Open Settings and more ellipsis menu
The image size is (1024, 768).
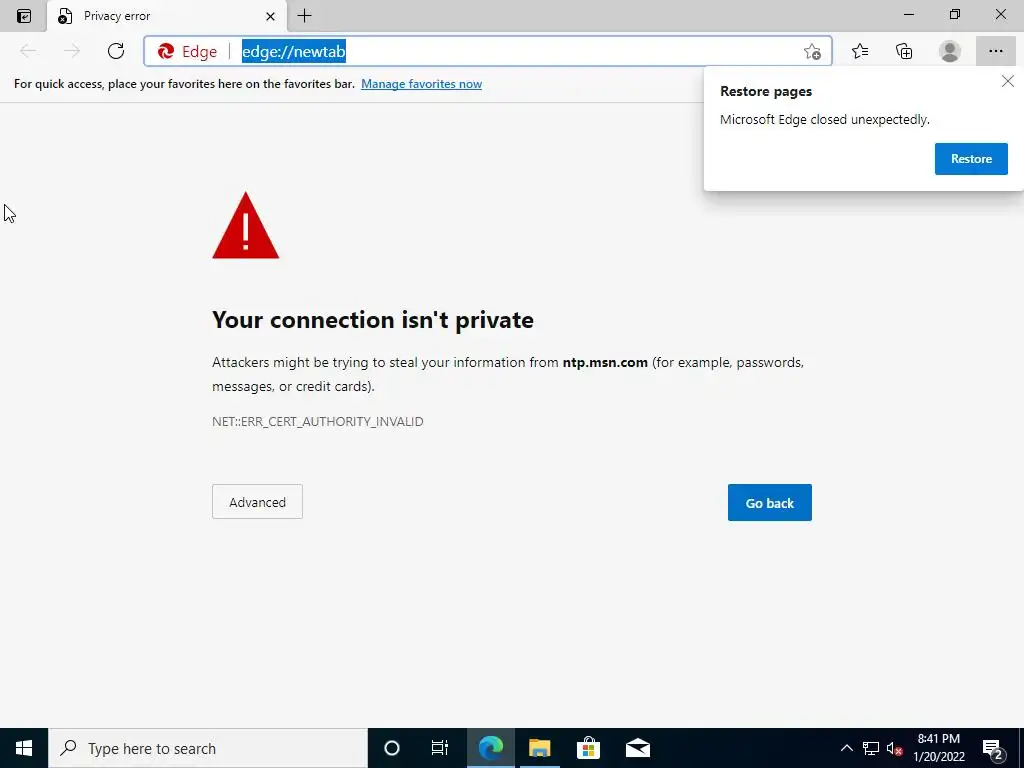[x=995, y=51]
